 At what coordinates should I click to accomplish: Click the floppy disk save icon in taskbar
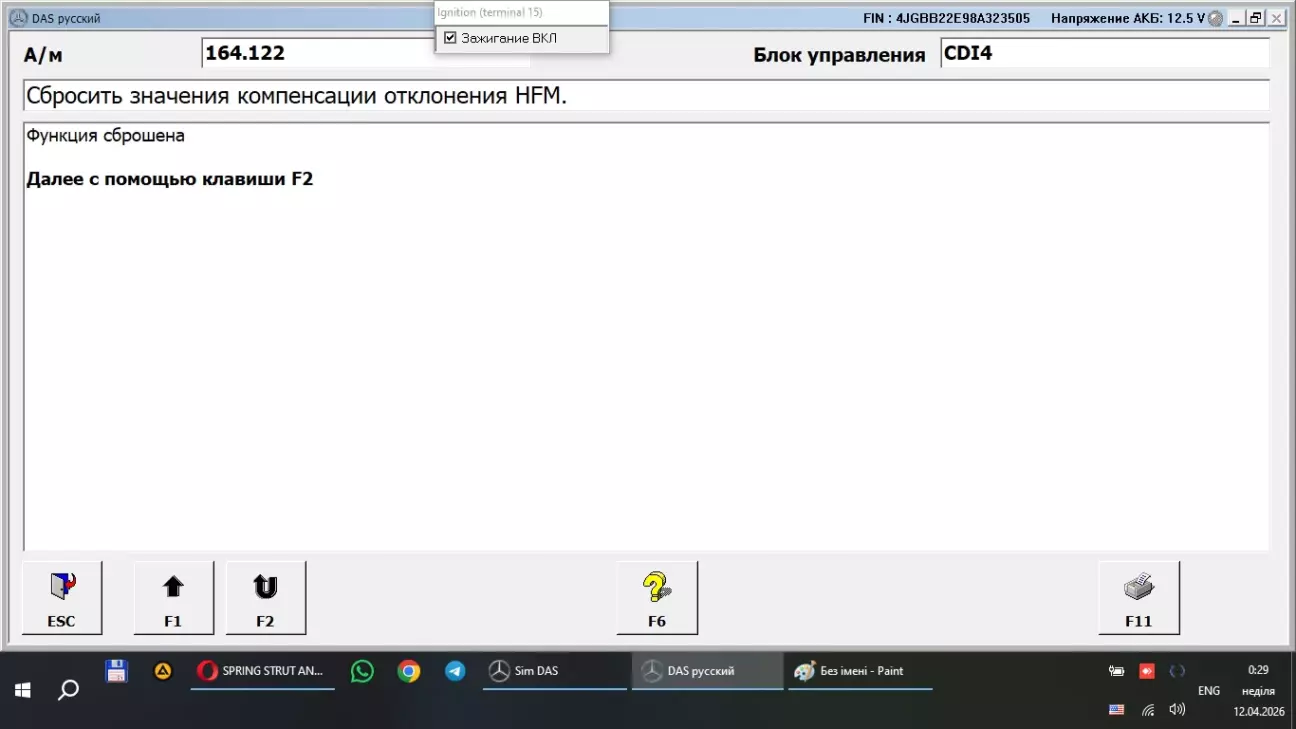click(116, 671)
